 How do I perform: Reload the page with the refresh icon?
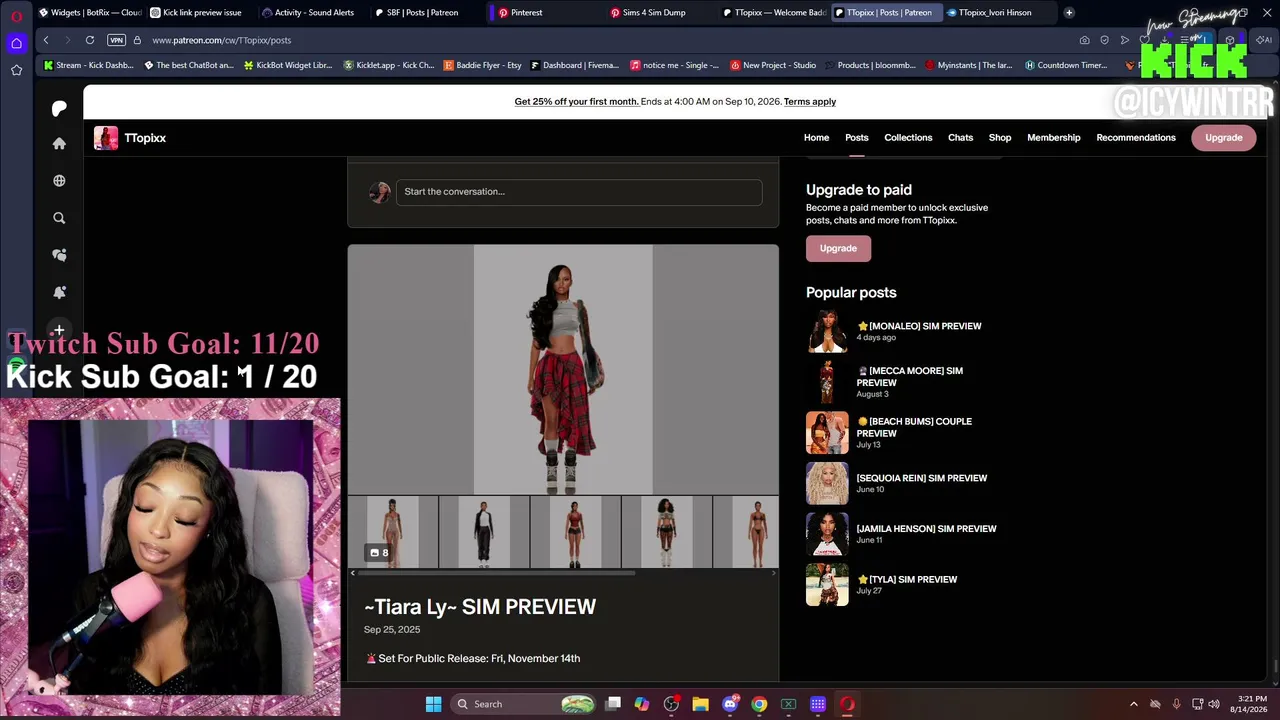tap(90, 40)
